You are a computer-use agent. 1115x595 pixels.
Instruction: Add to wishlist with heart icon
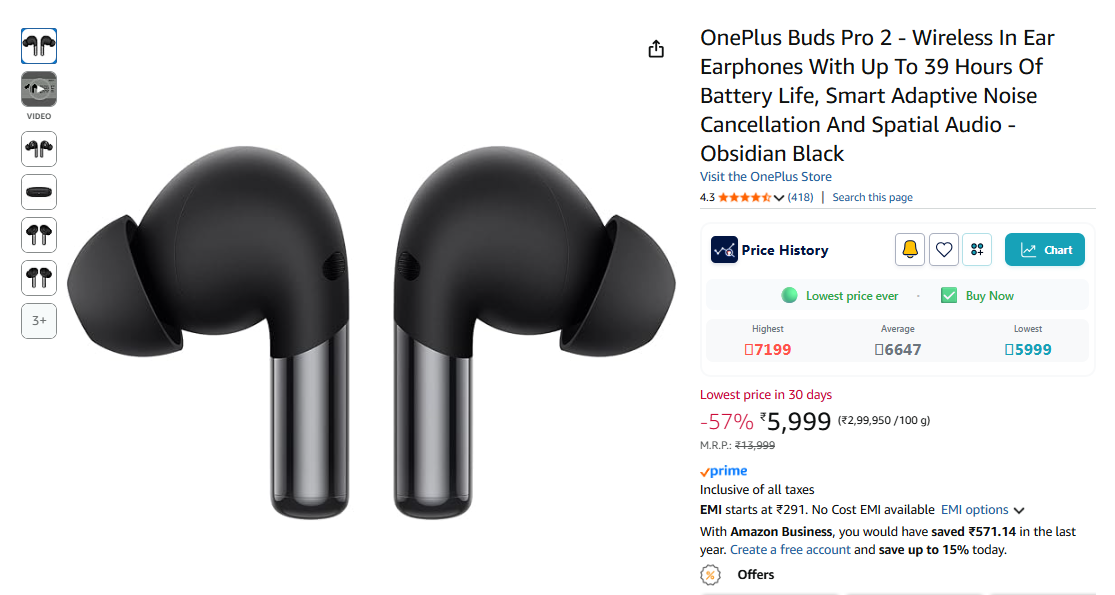944,250
